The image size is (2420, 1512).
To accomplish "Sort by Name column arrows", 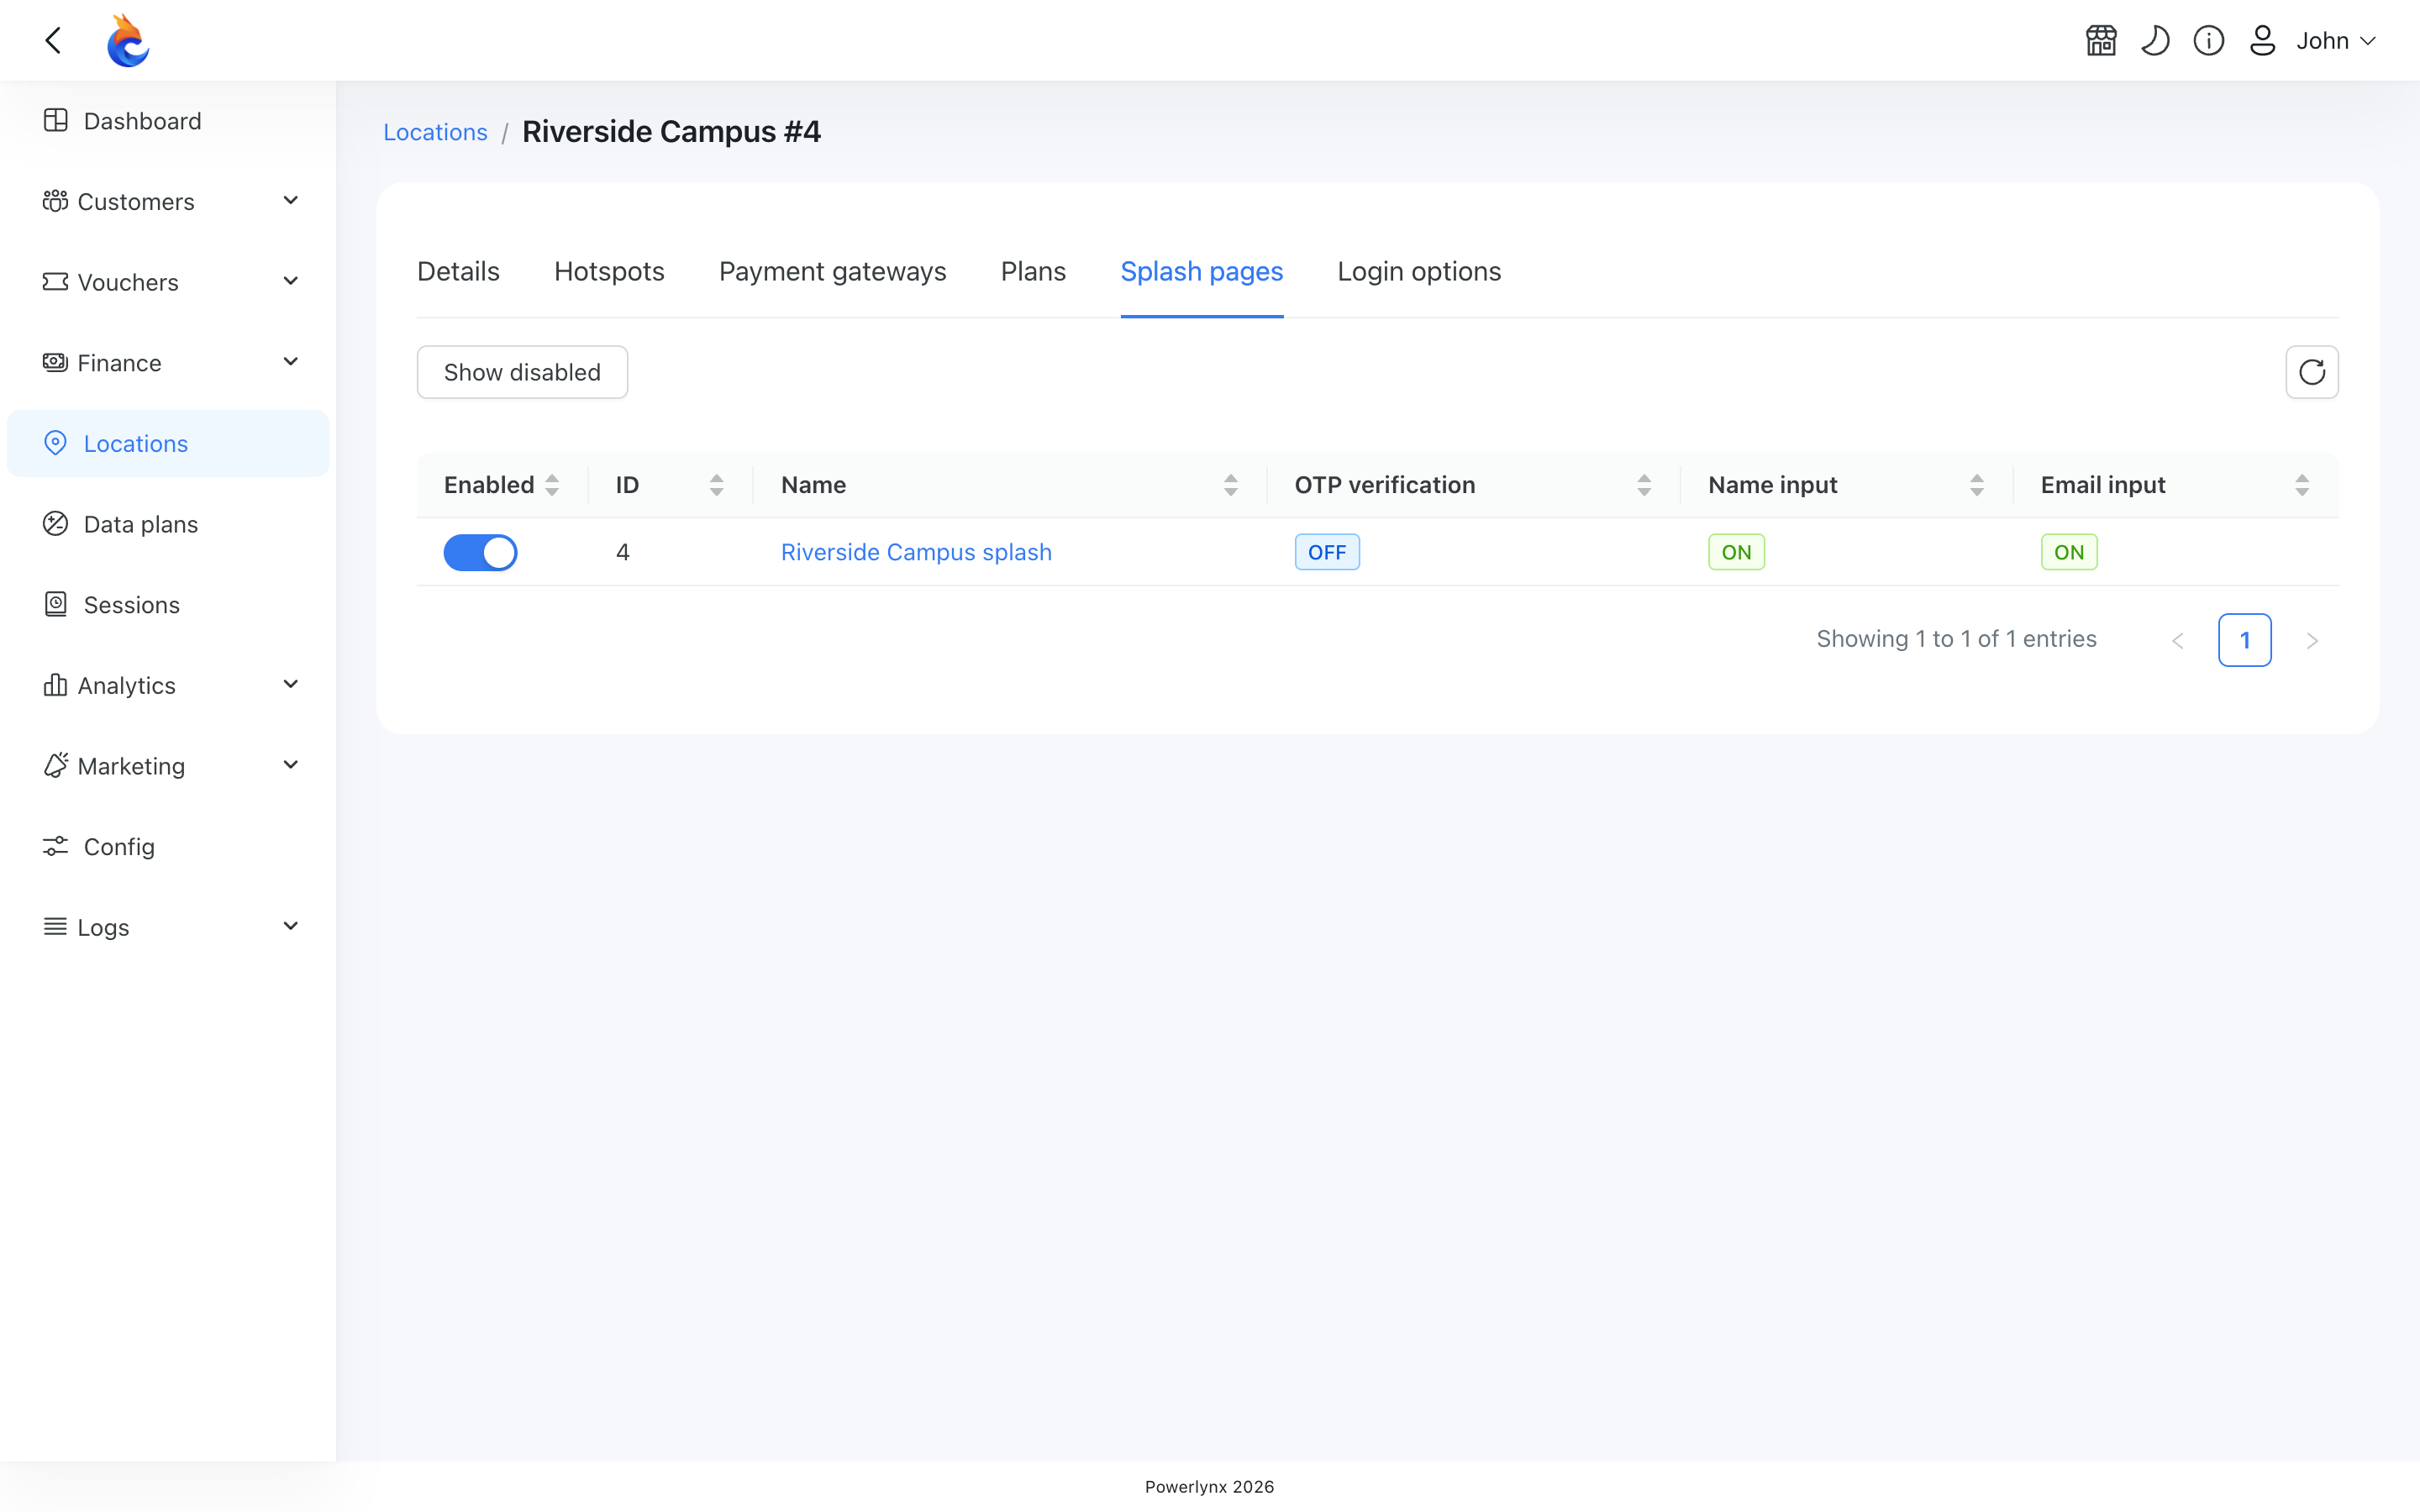I will 1231,485.
